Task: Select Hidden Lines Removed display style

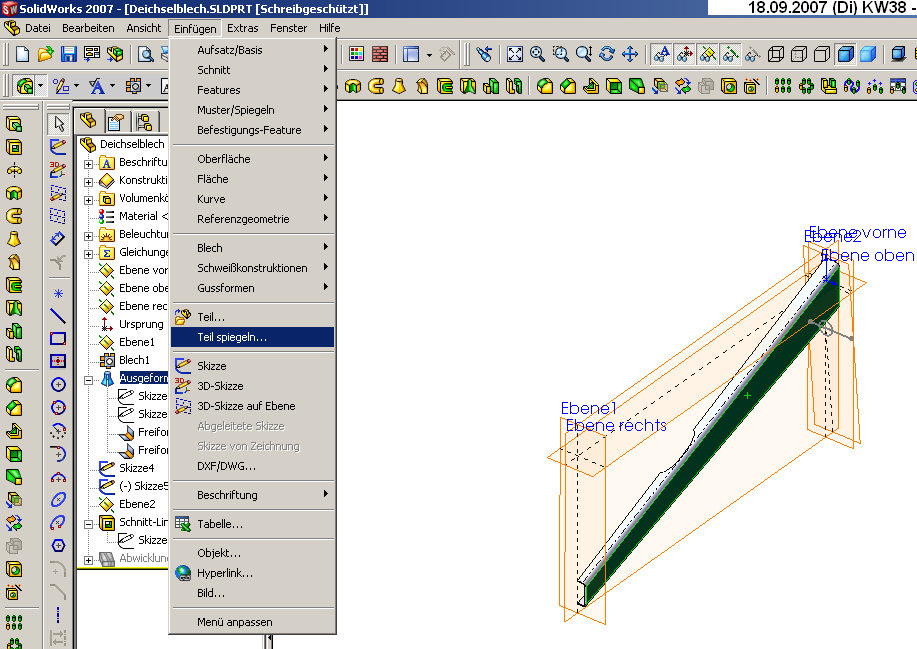Action: [x=822, y=54]
